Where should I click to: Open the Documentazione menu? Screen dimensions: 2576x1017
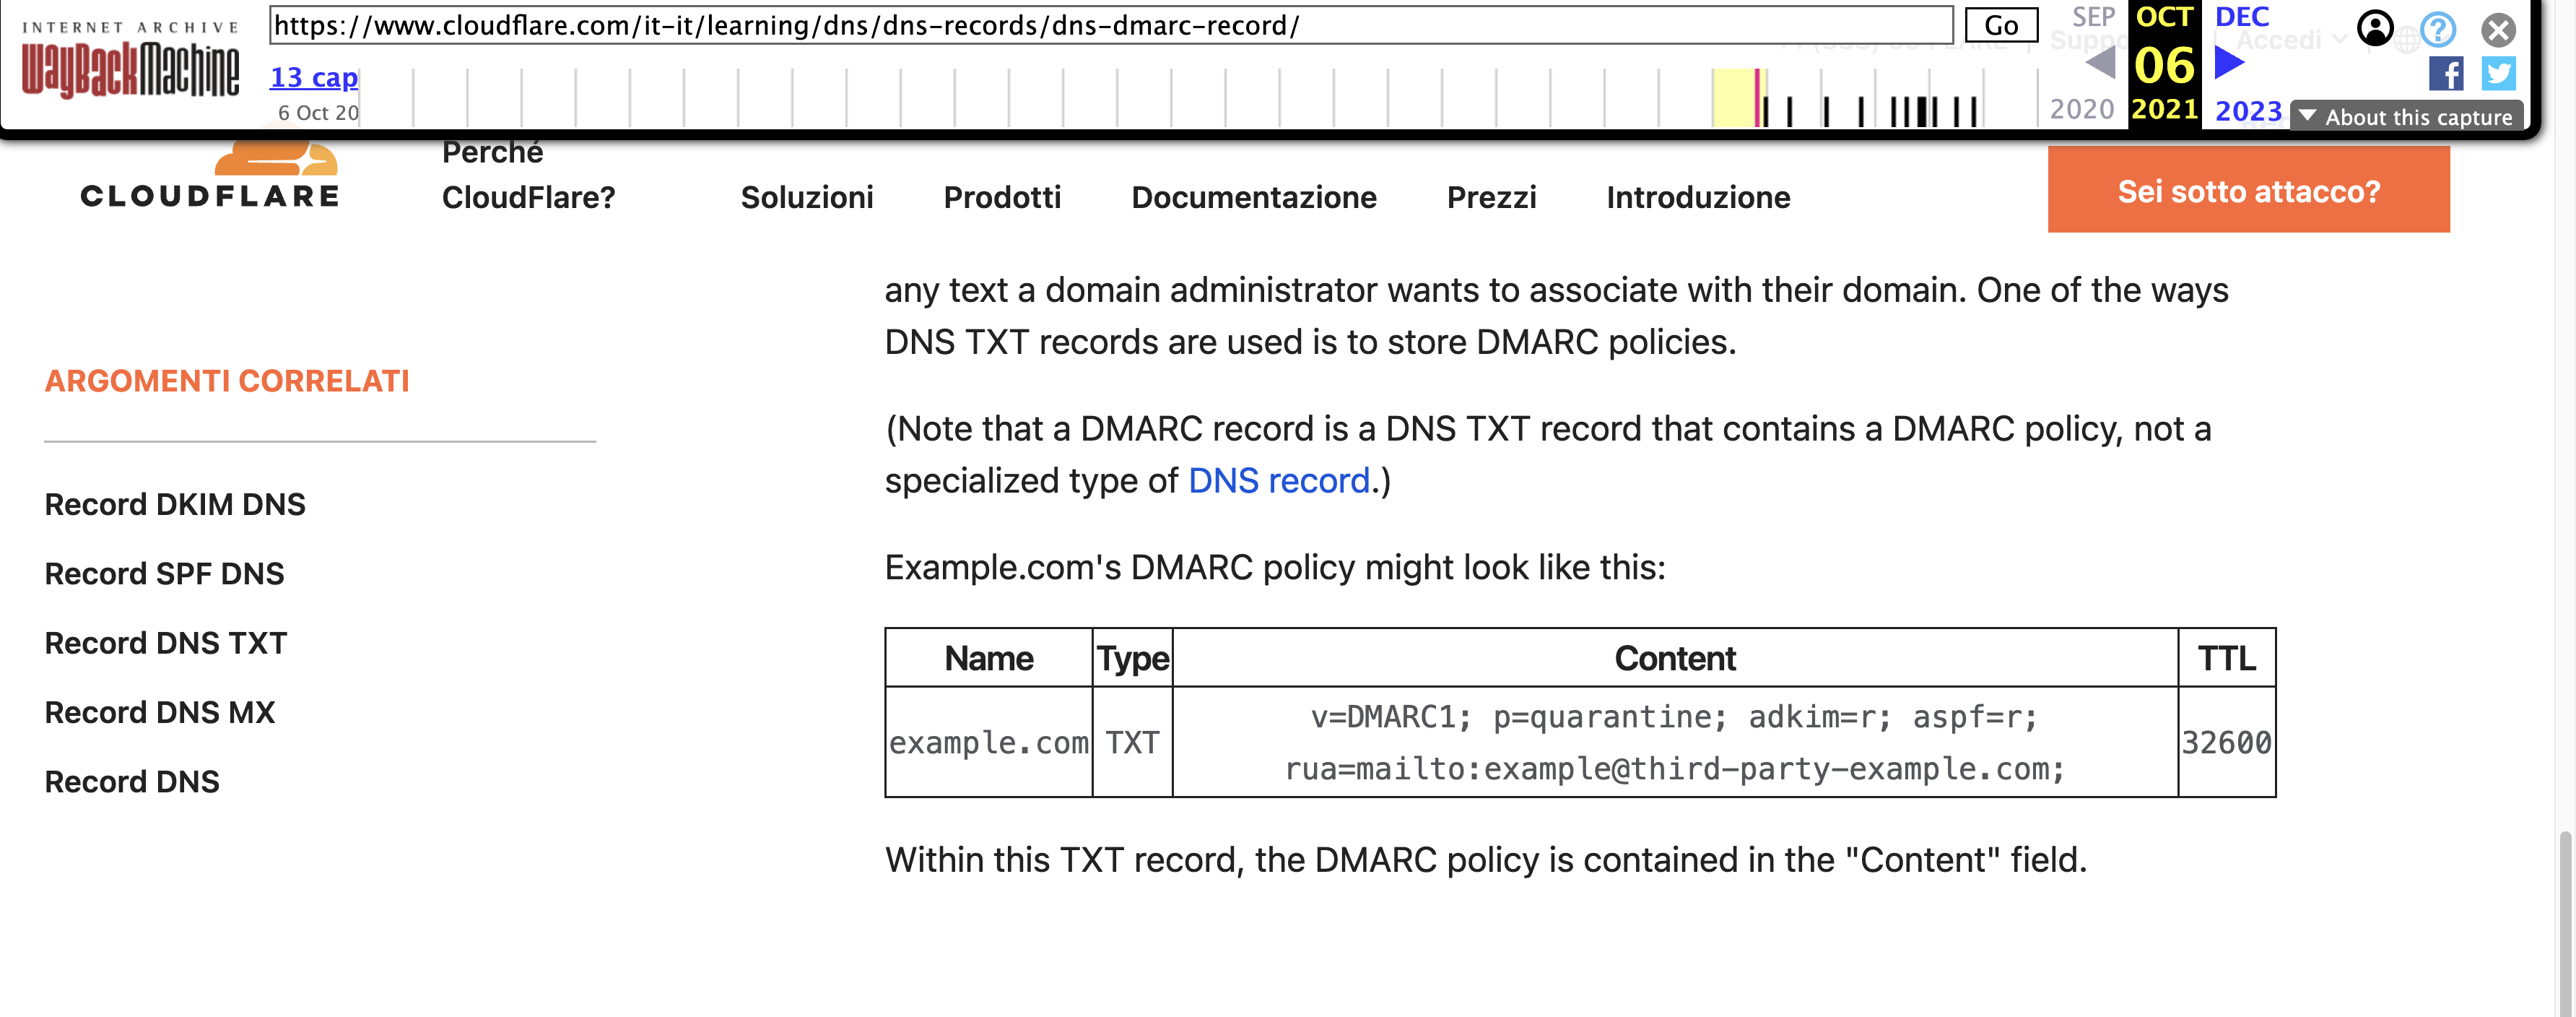tap(1254, 197)
